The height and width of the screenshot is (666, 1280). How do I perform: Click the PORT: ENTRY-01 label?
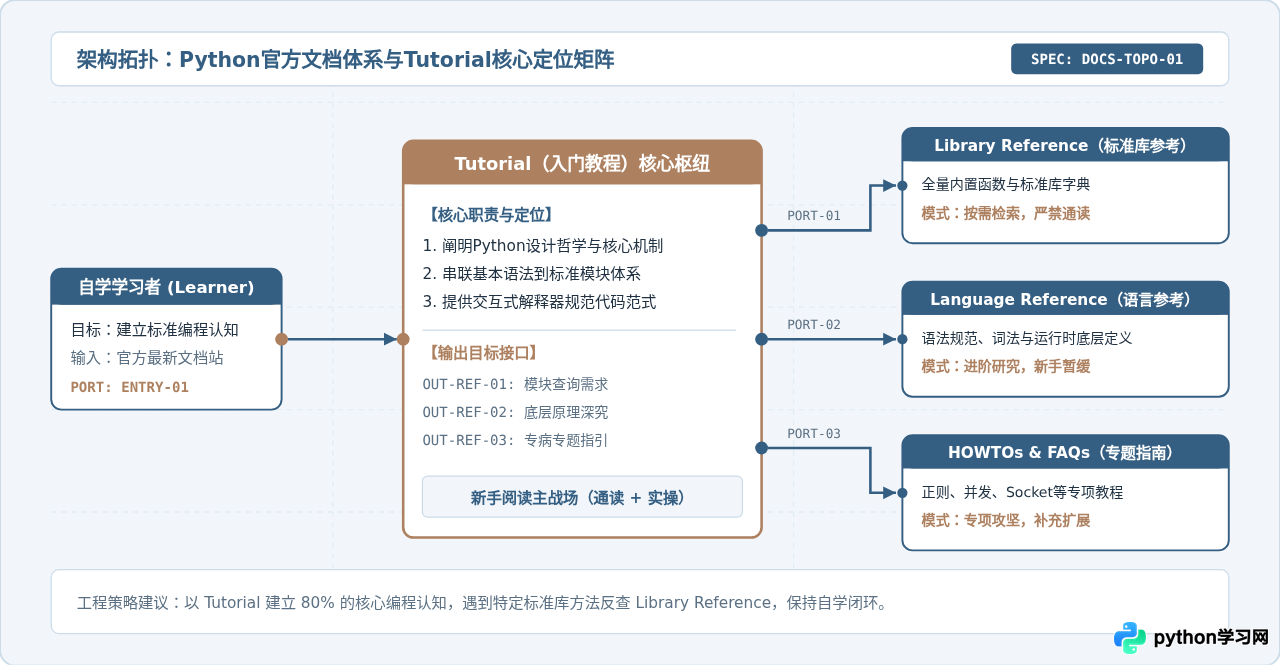click(129, 387)
